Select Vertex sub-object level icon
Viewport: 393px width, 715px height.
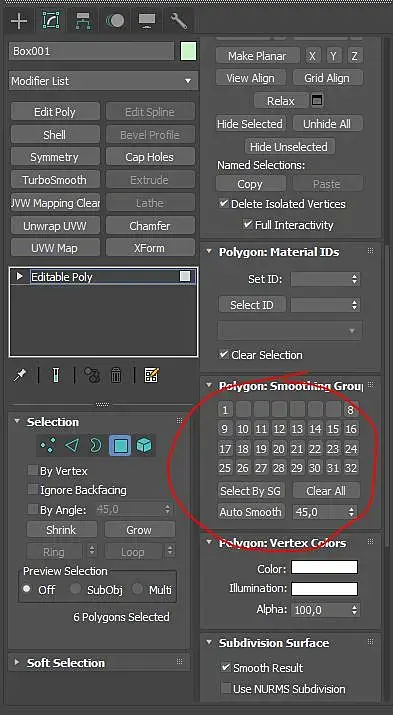click(48, 446)
